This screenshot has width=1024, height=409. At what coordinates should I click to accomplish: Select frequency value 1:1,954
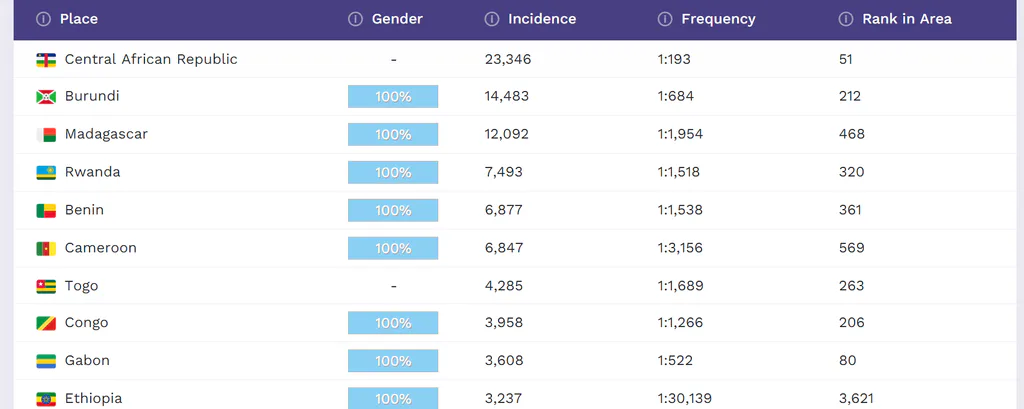coord(680,135)
